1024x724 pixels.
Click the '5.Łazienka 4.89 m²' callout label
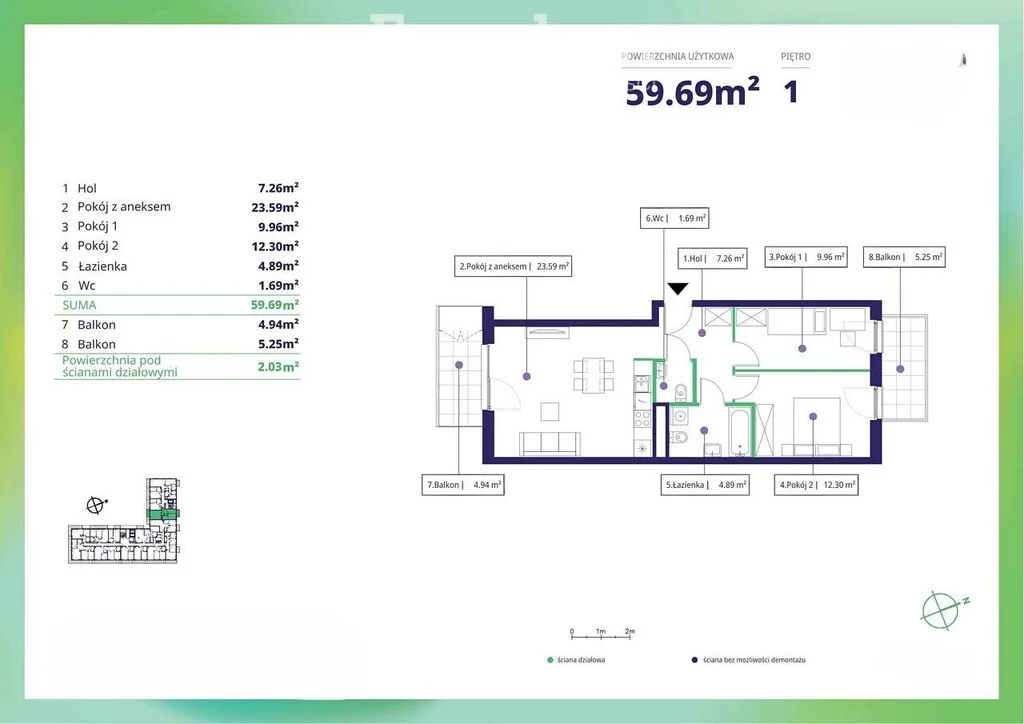[704, 485]
